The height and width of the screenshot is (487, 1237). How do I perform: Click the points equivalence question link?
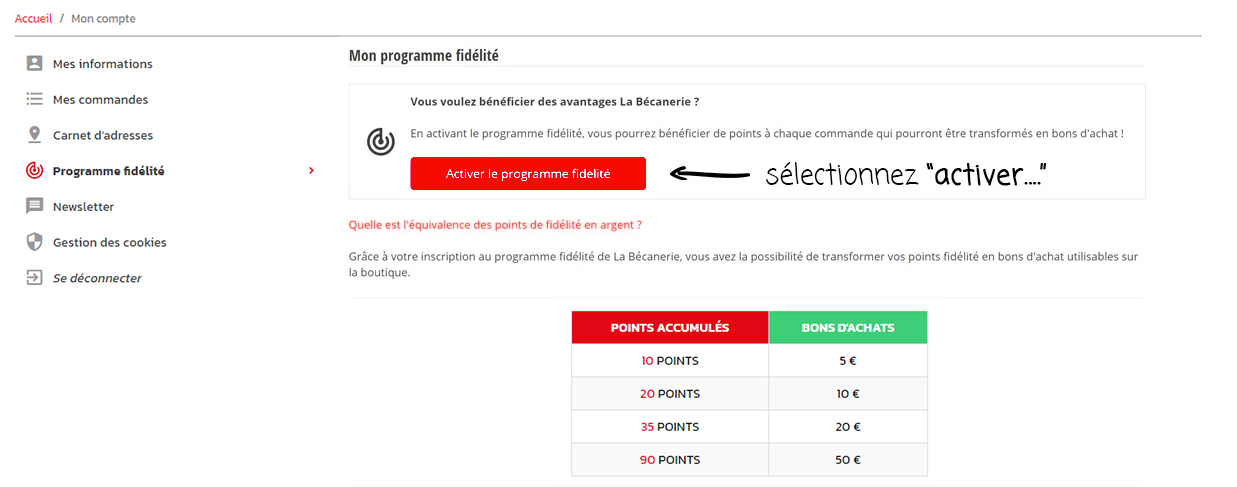click(x=495, y=225)
